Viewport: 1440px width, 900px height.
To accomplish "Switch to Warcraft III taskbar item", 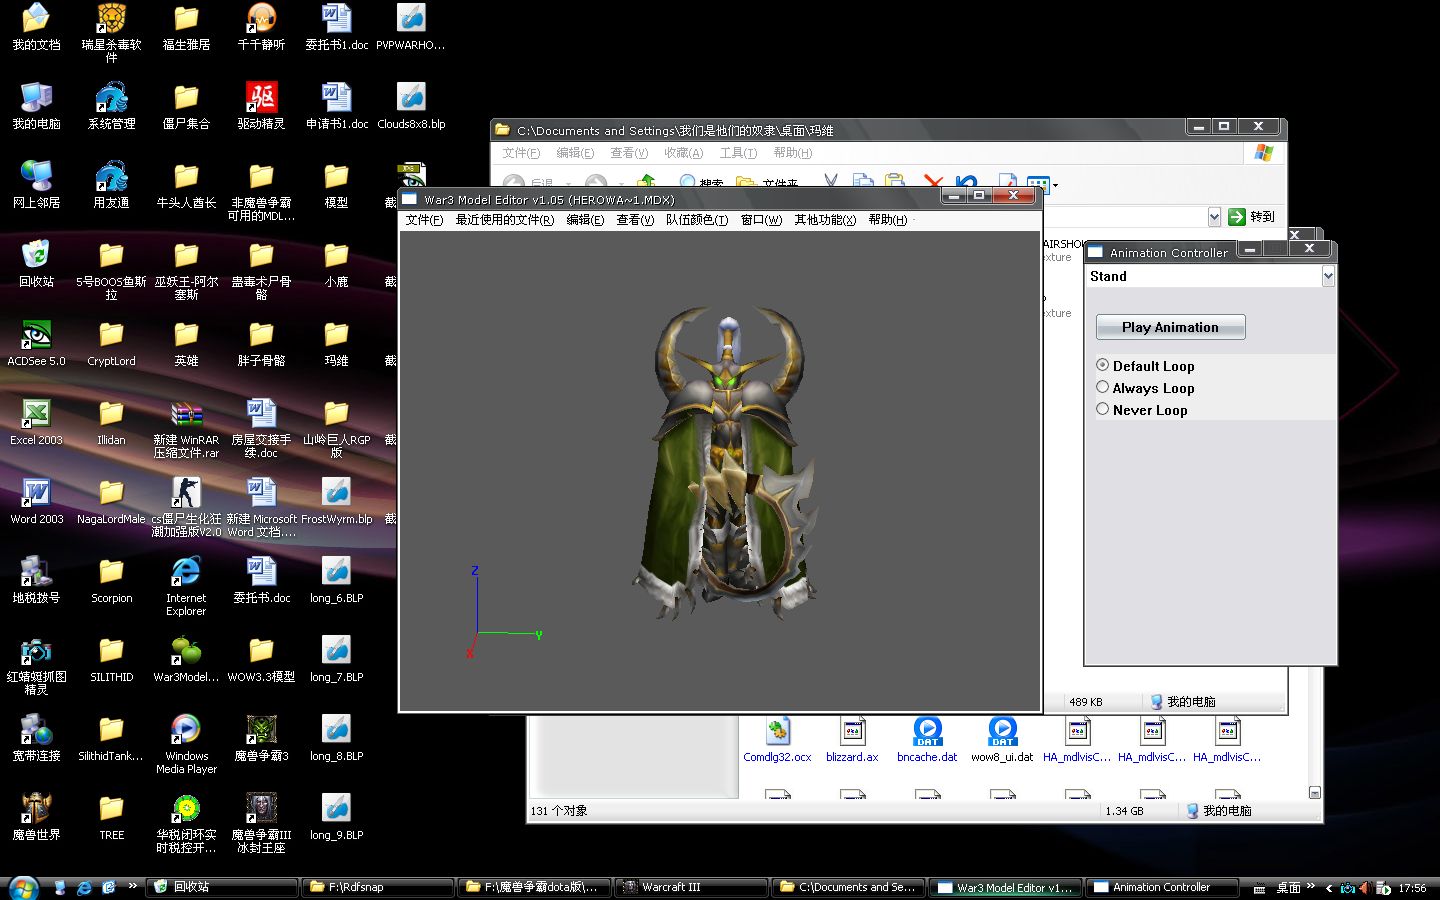I will click(x=690, y=887).
